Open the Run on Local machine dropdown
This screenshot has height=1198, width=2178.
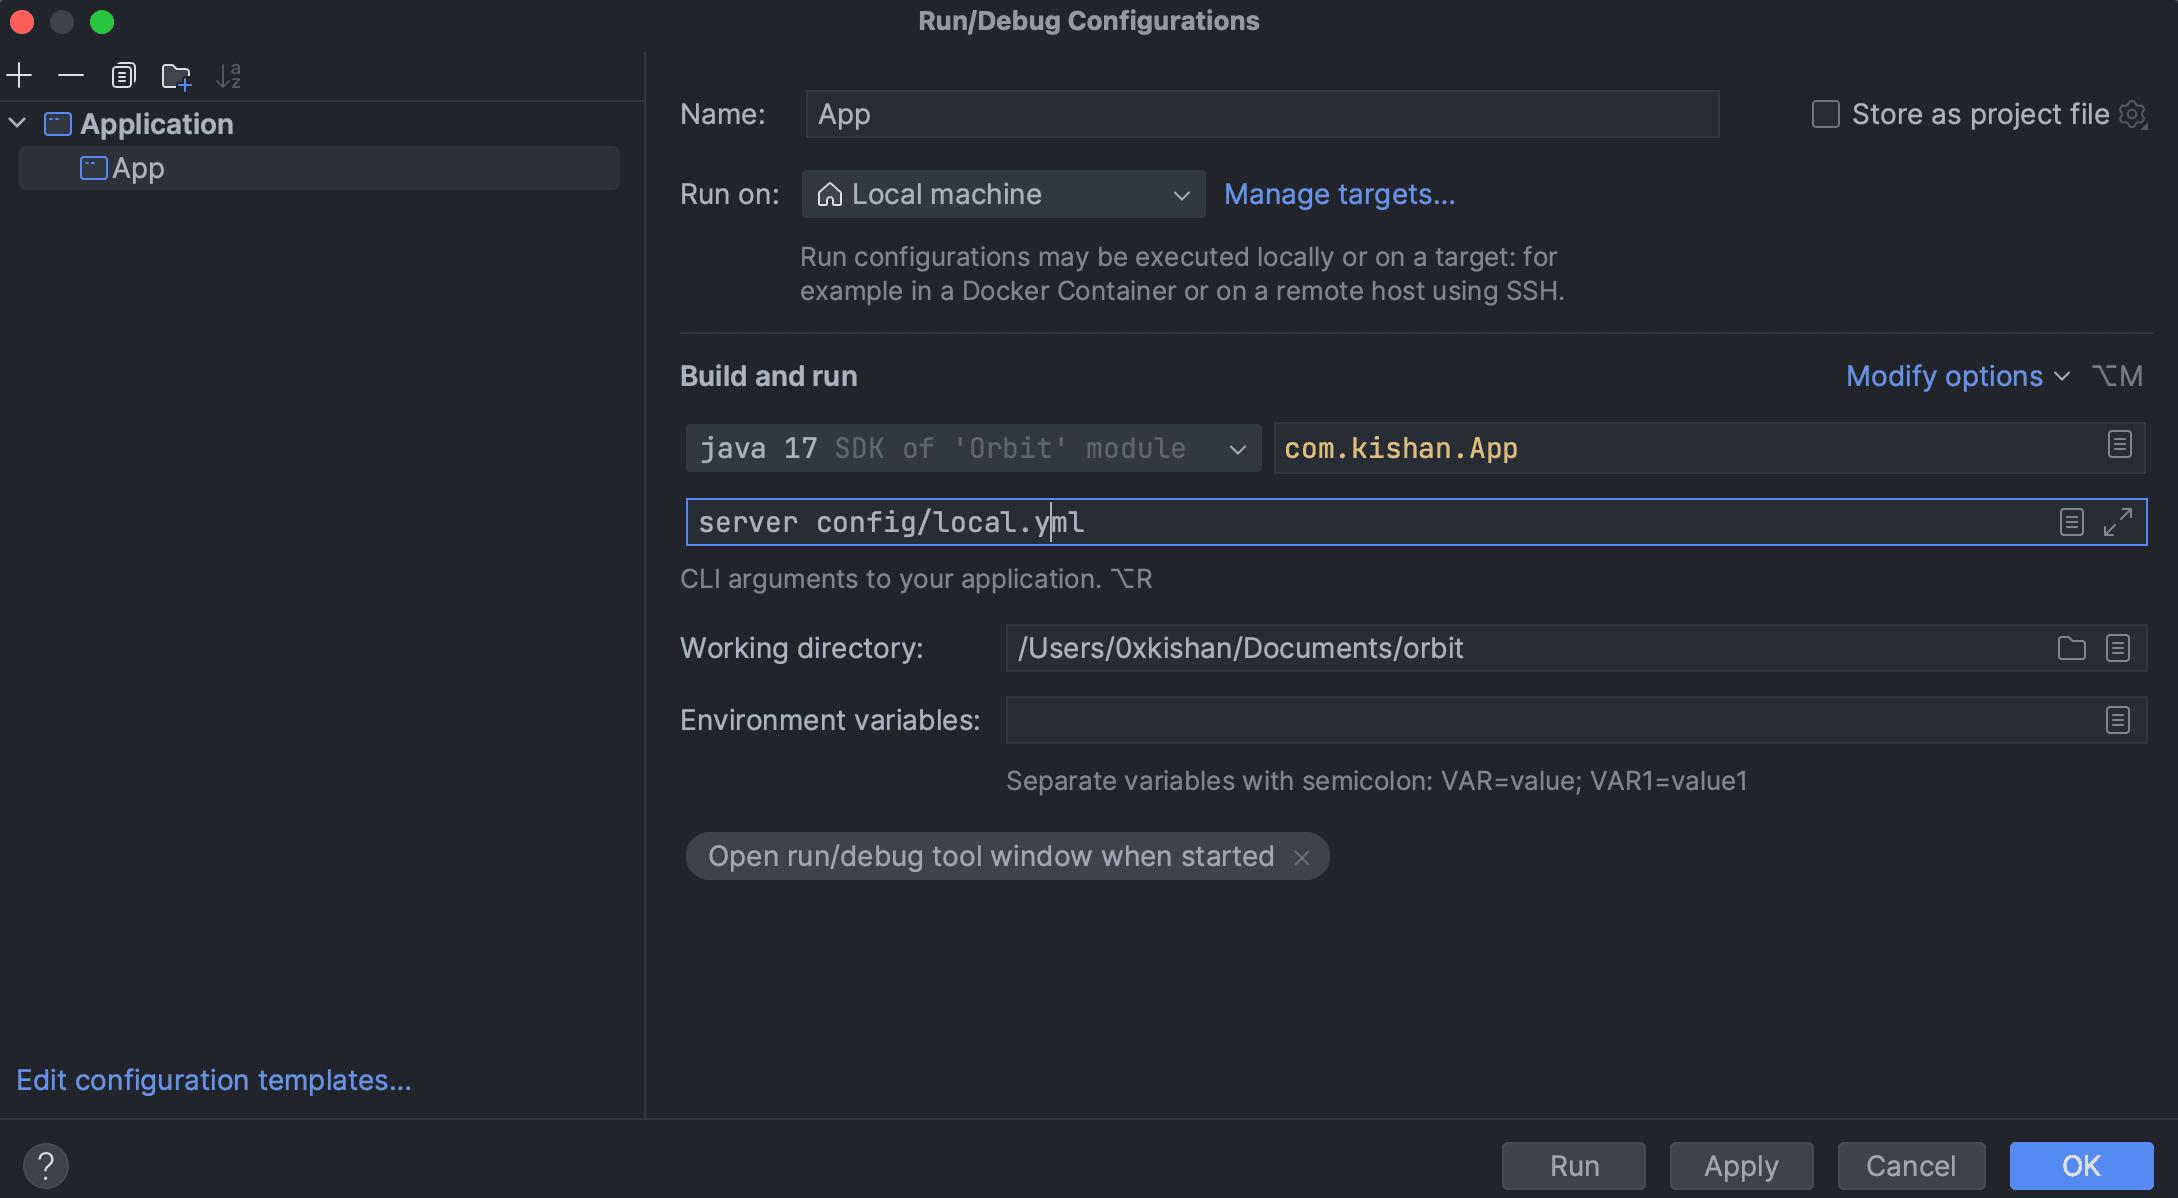(x=1003, y=194)
